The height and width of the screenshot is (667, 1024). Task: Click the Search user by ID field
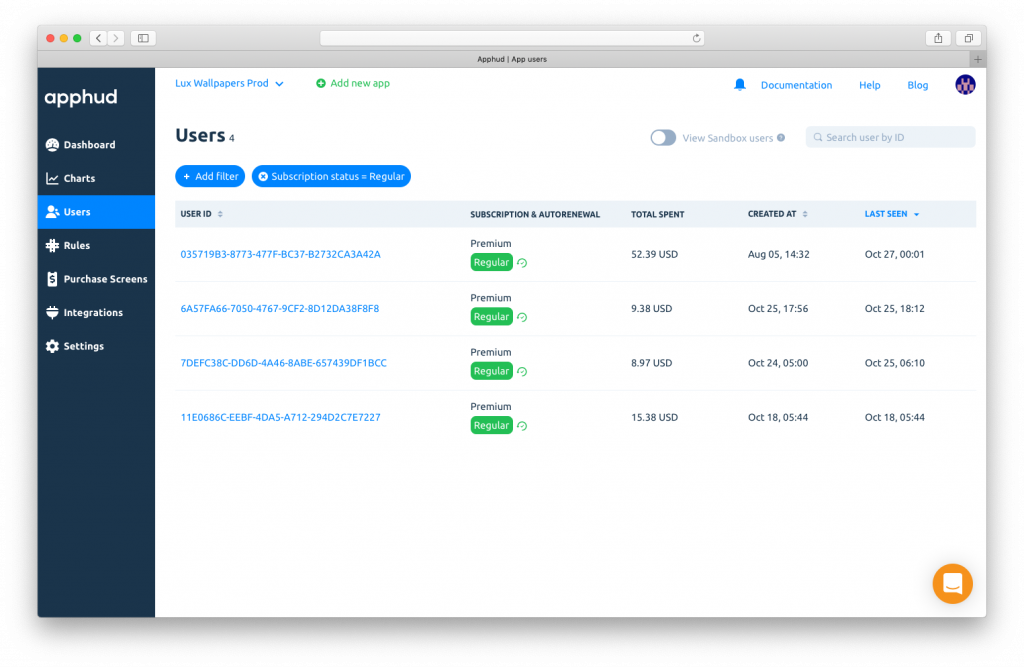(x=890, y=137)
